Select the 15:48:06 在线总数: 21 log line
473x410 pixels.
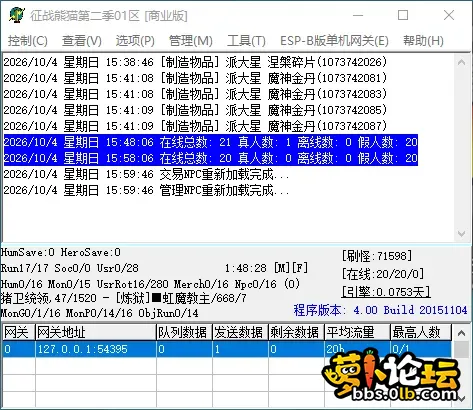click(211, 142)
